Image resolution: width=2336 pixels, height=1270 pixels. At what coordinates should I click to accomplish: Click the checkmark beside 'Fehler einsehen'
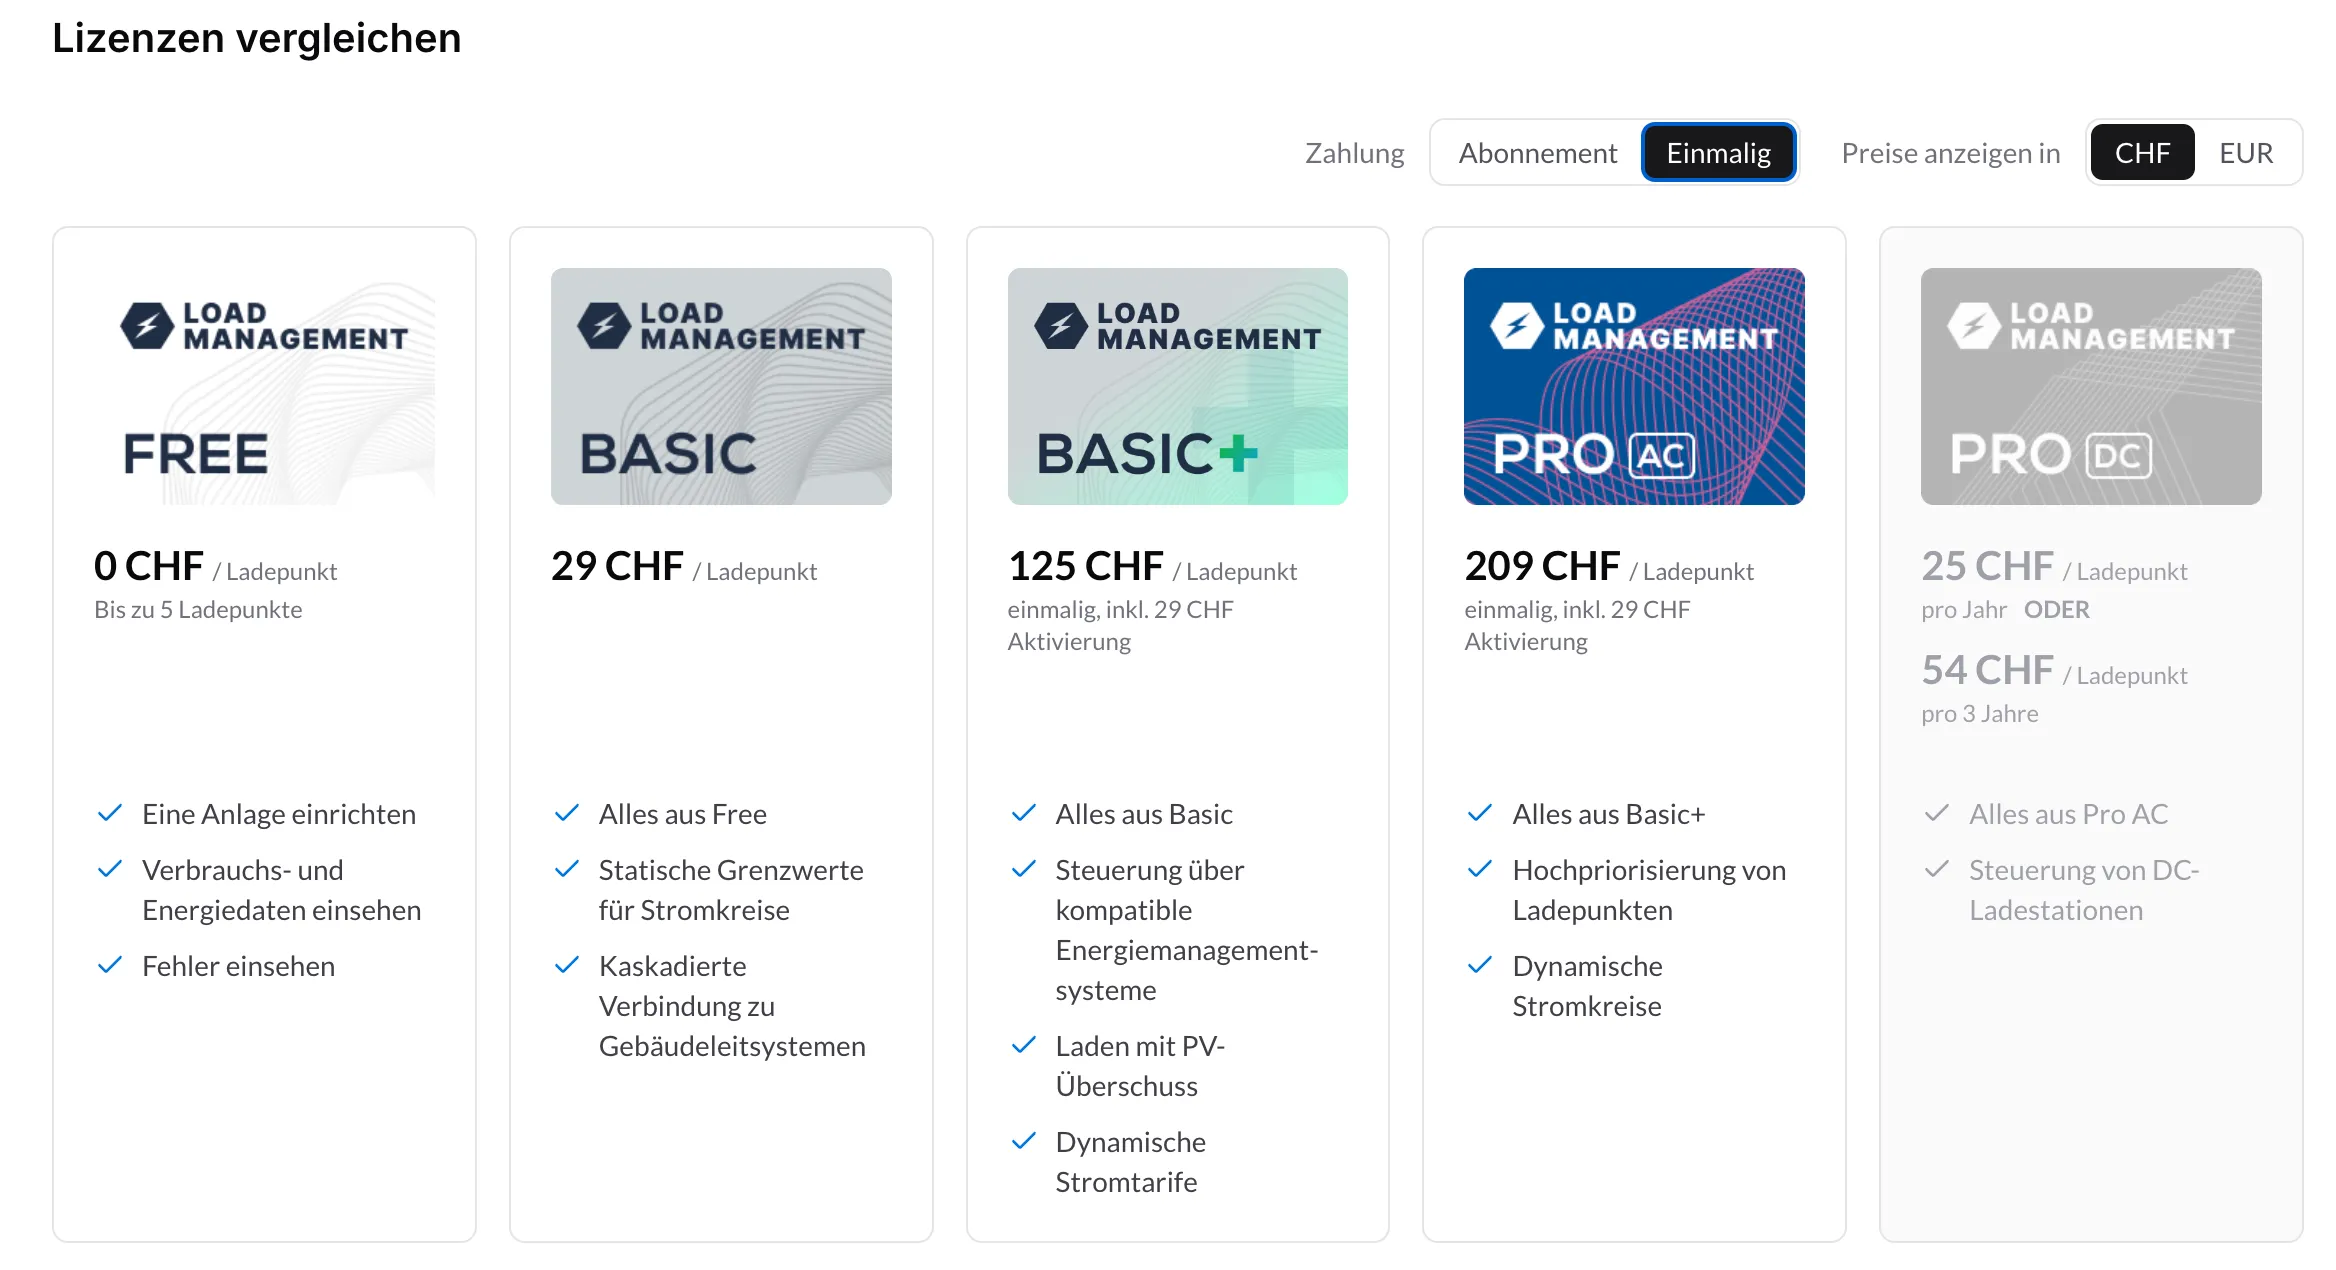110,965
